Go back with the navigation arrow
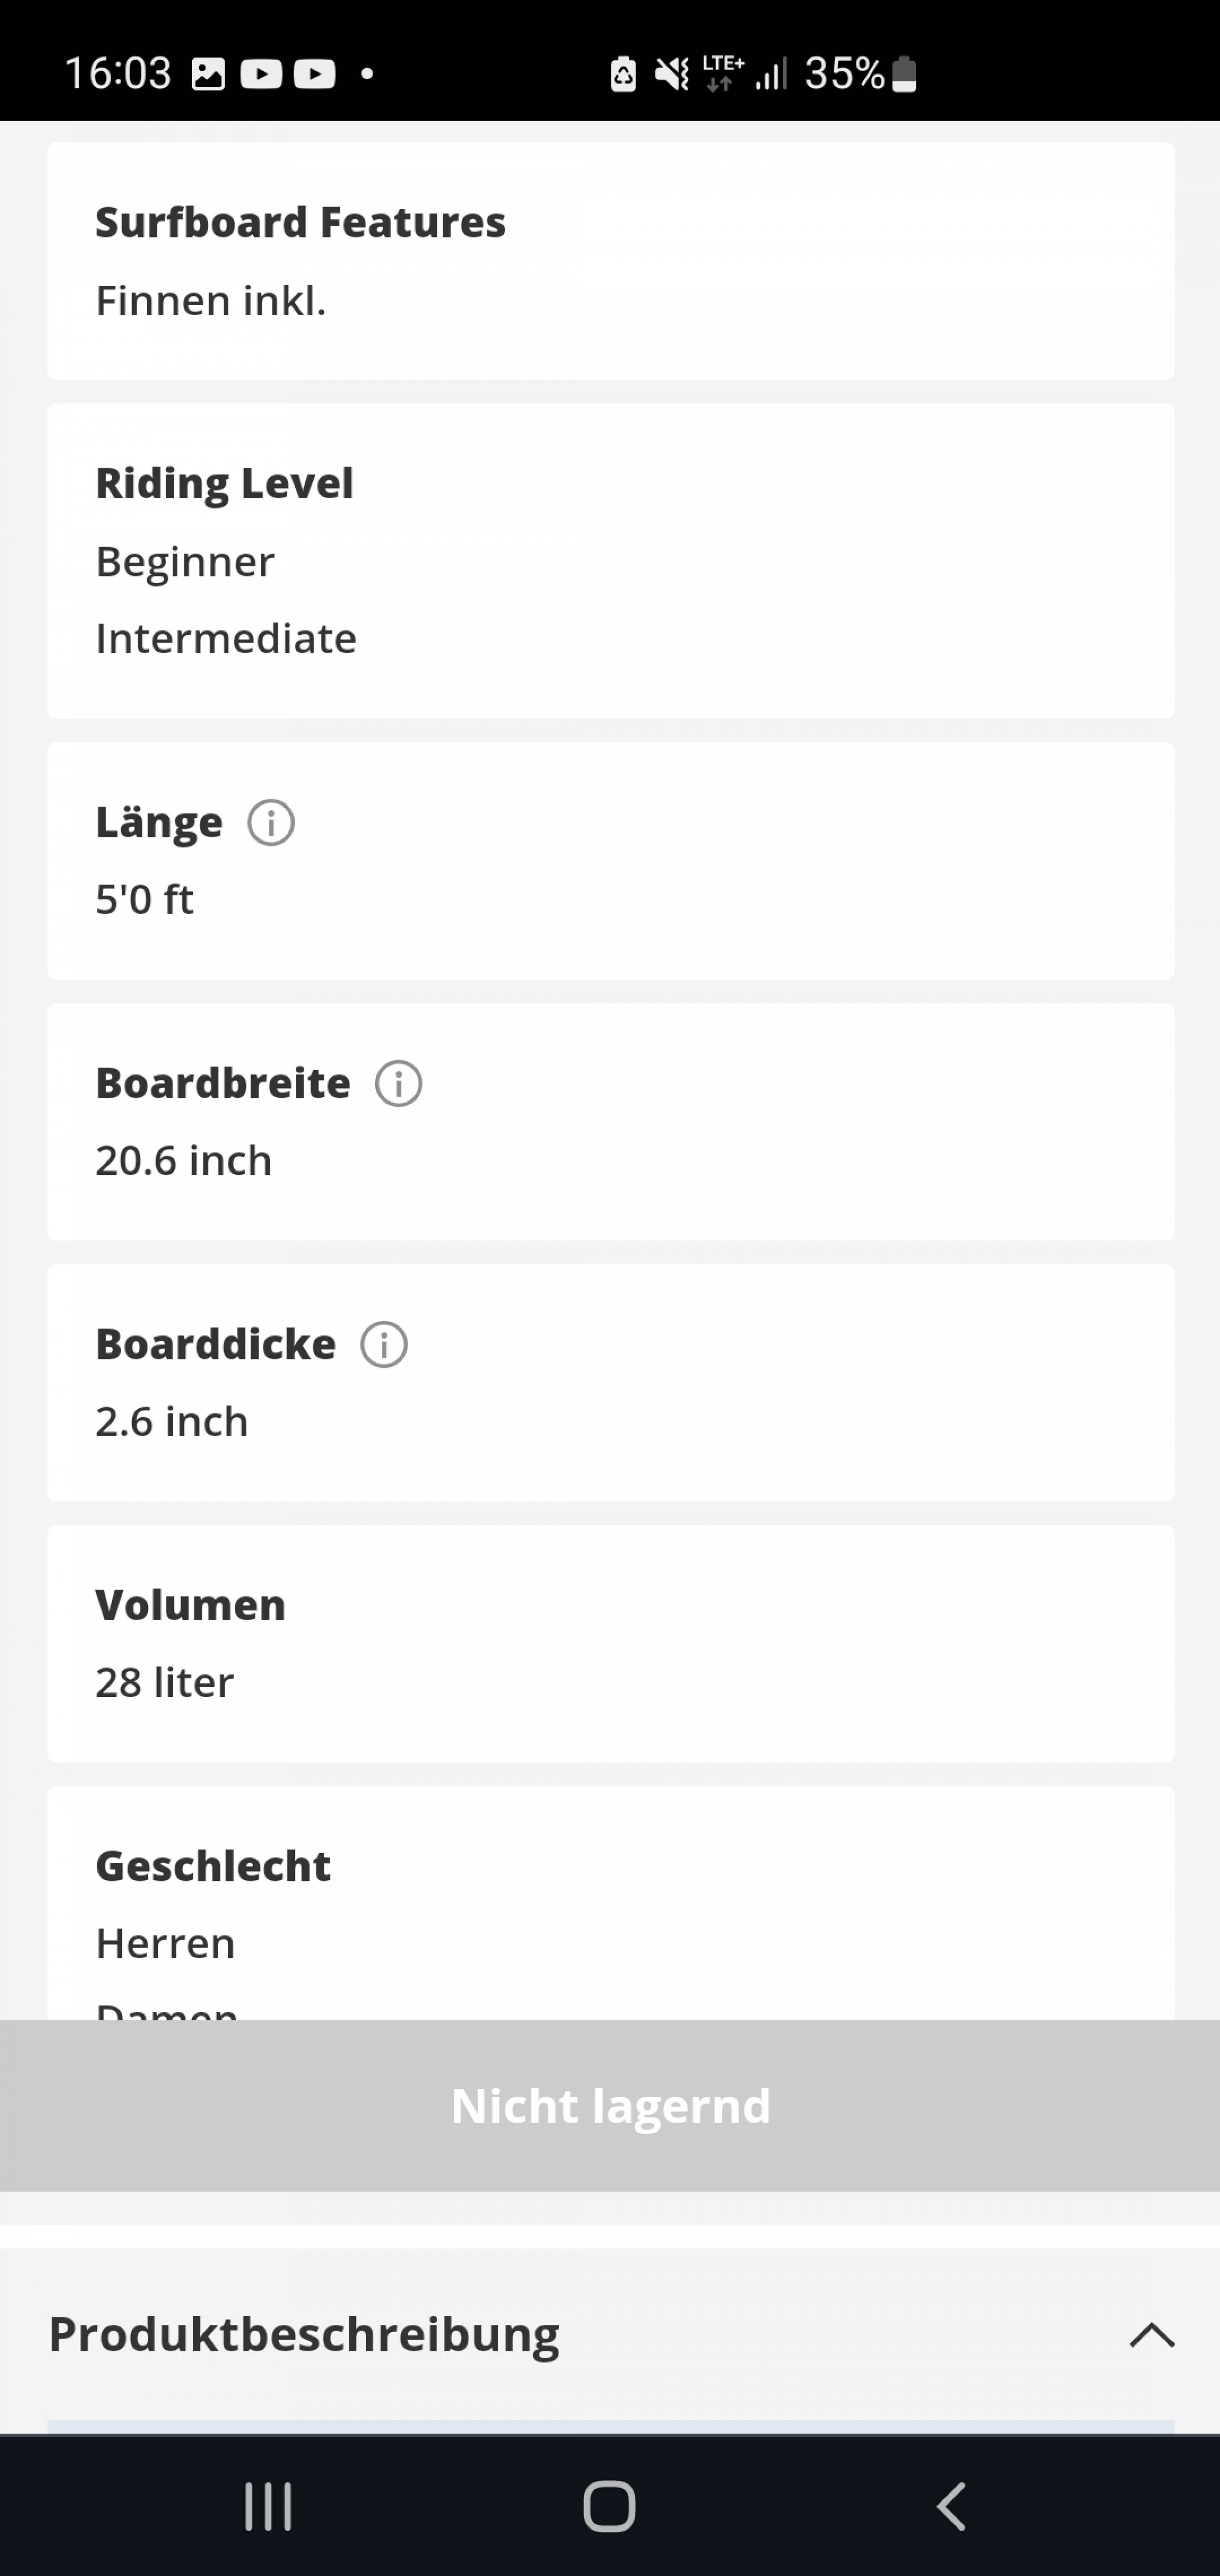Image resolution: width=1220 pixels, height=2576 pixels. tap(951, 2506)
